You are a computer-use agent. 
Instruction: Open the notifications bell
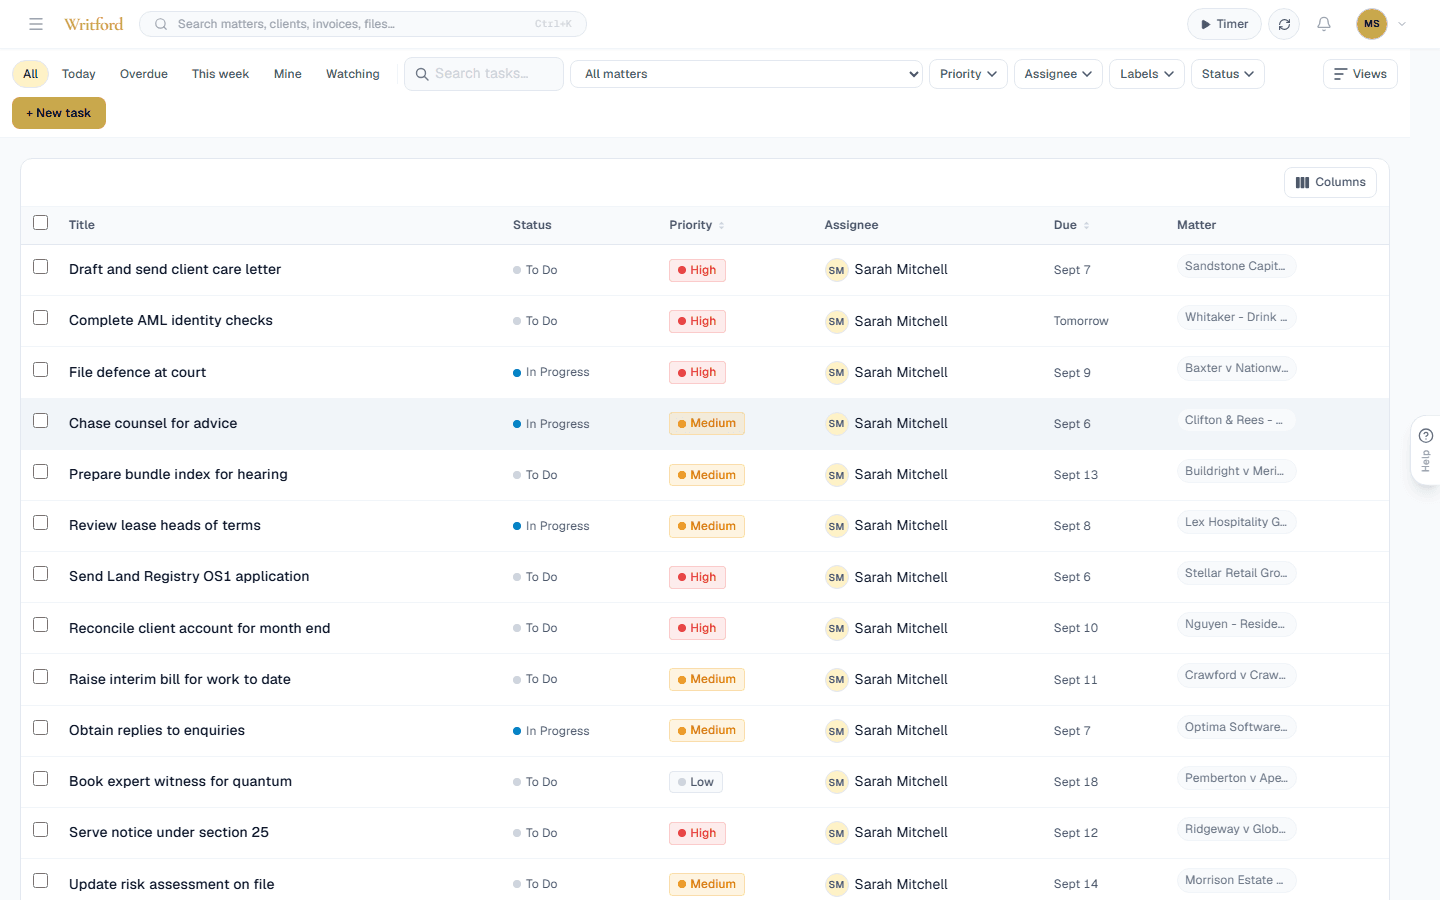pos(1324,24)
